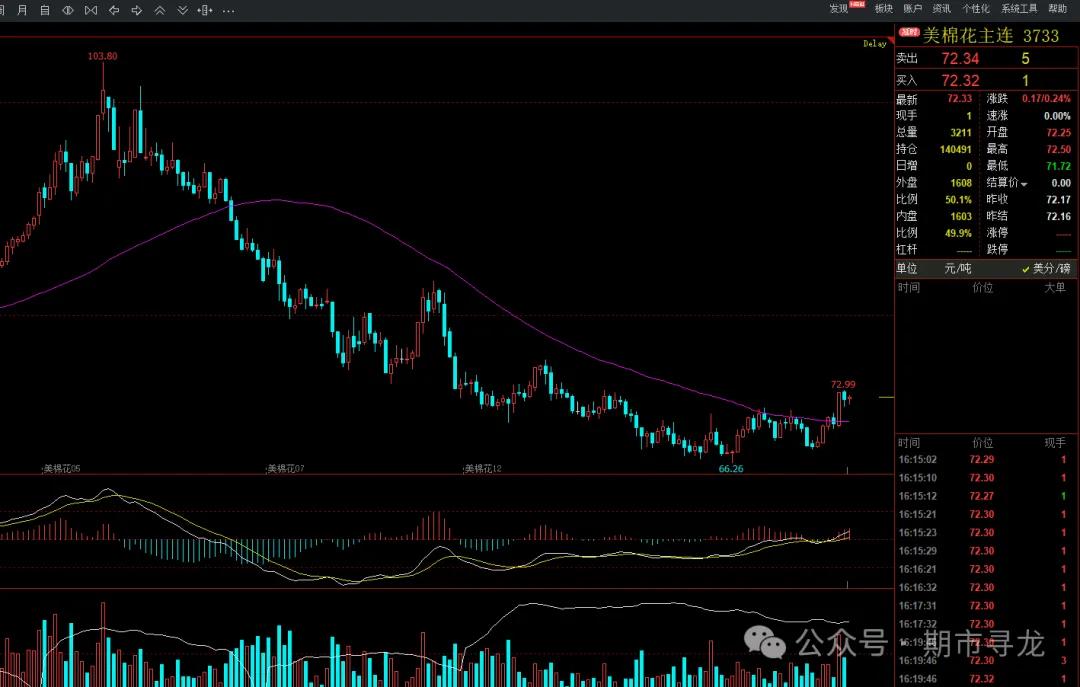Expand the 结算价 dropdown arrow
Image resolution: width=1080 pixels, height=687 pixels.
(x=1023, y=184)
